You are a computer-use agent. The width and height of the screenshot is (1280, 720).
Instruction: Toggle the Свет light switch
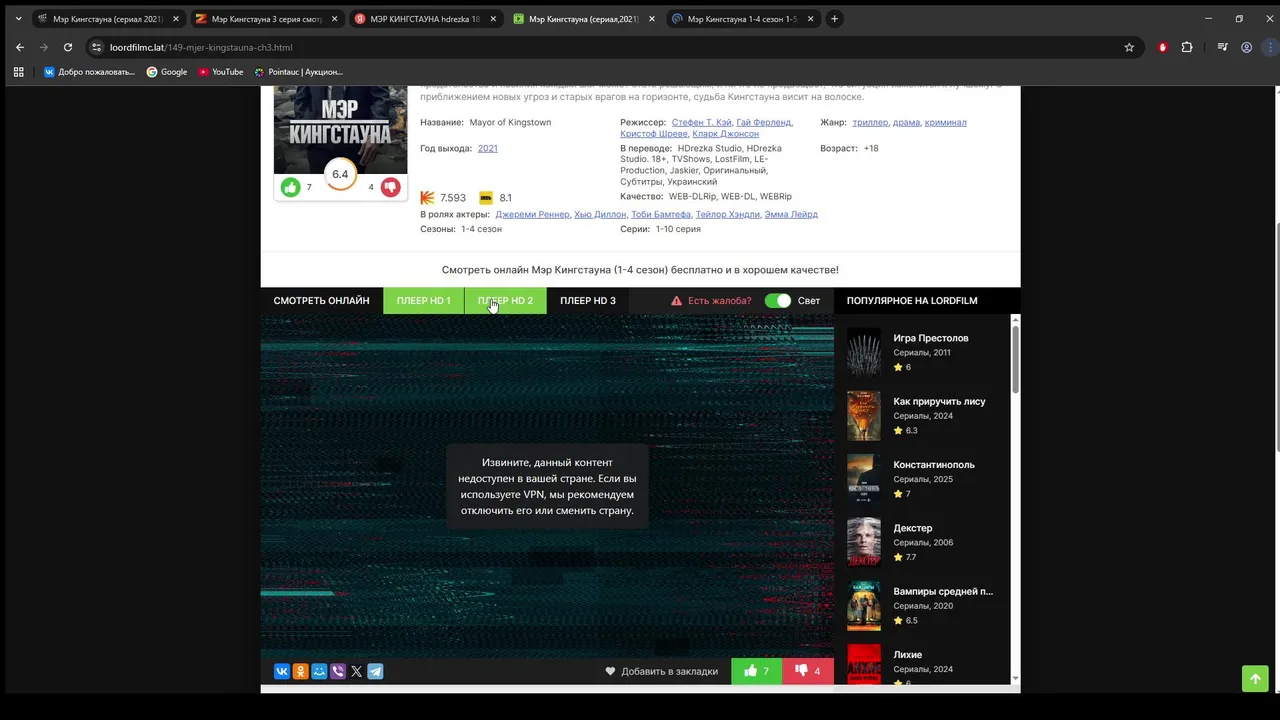778,301
